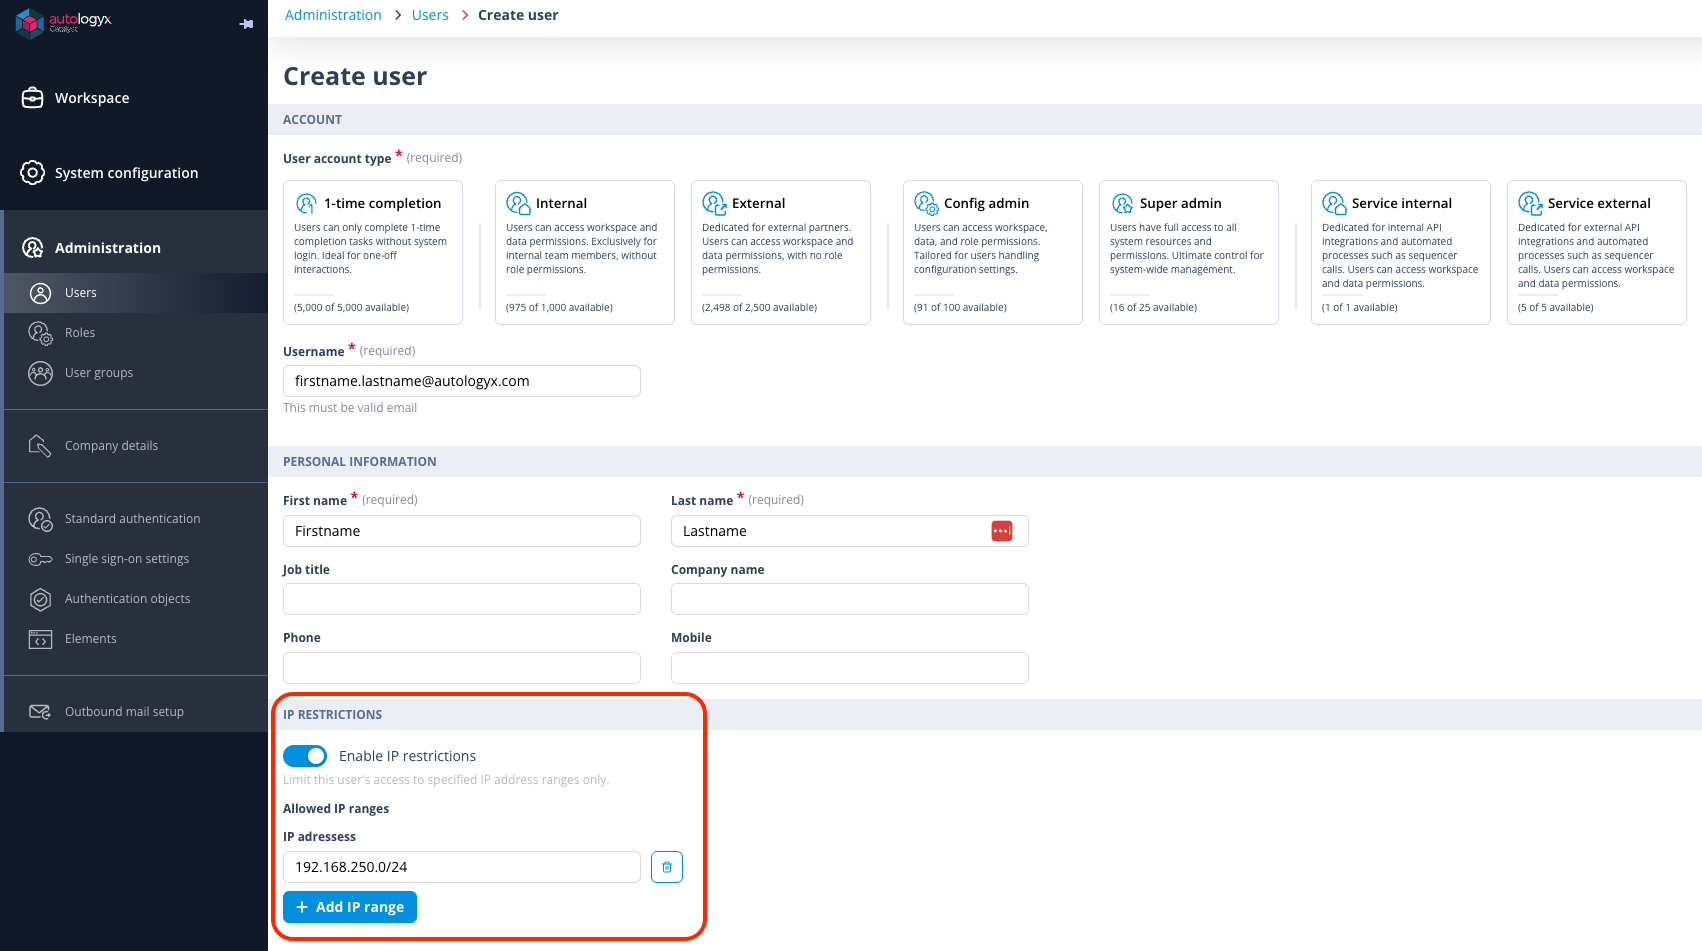The width and height of the screenshot is (1702, 951).
Task: Open System configuration gear icon
Action: tap(32, 173)
